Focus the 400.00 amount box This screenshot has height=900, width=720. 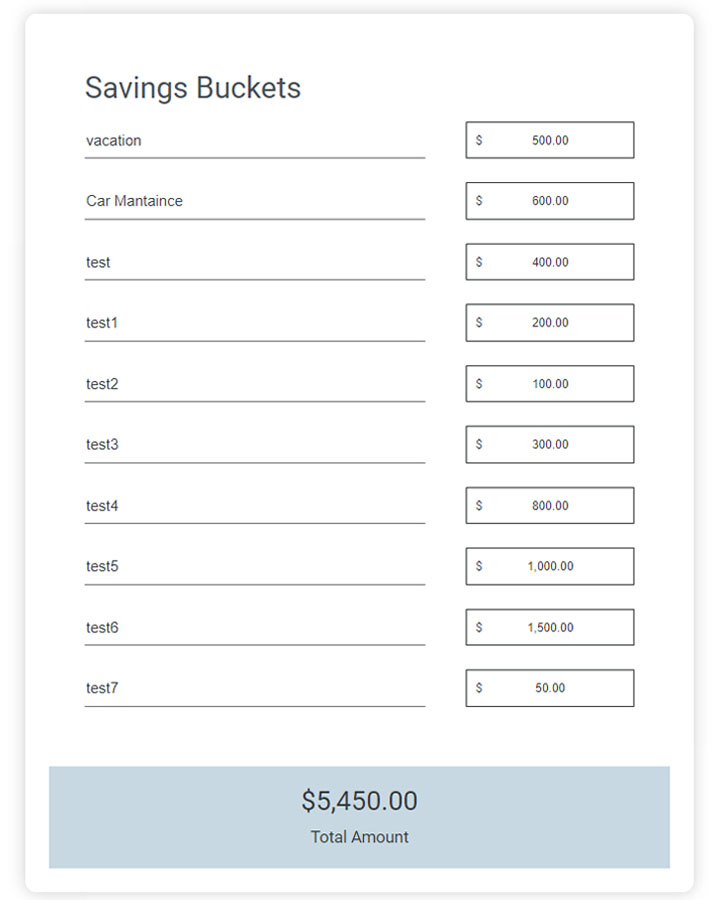pos(550,262)
